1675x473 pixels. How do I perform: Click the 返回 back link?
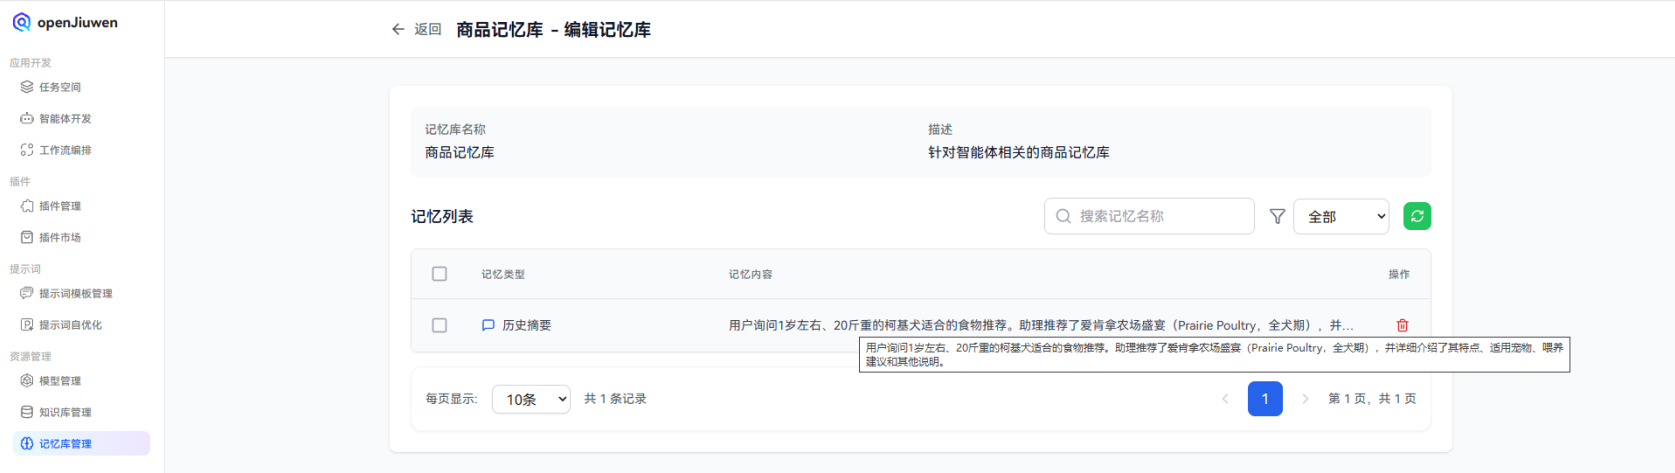(x=428, y=30)
